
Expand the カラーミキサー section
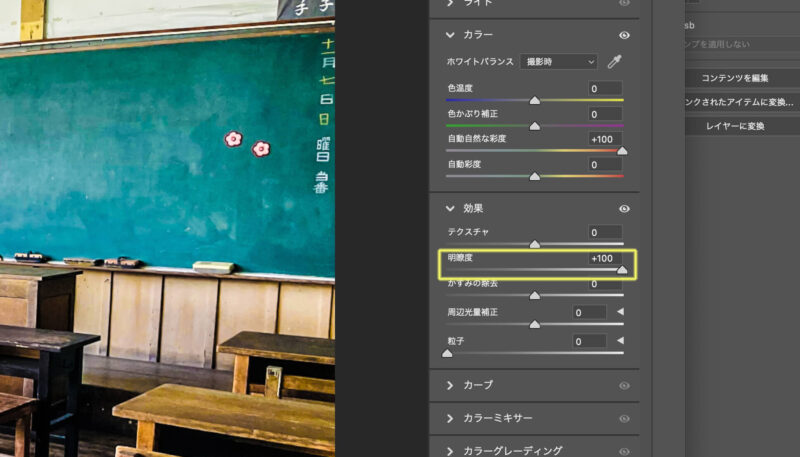[x=449, y=418]
